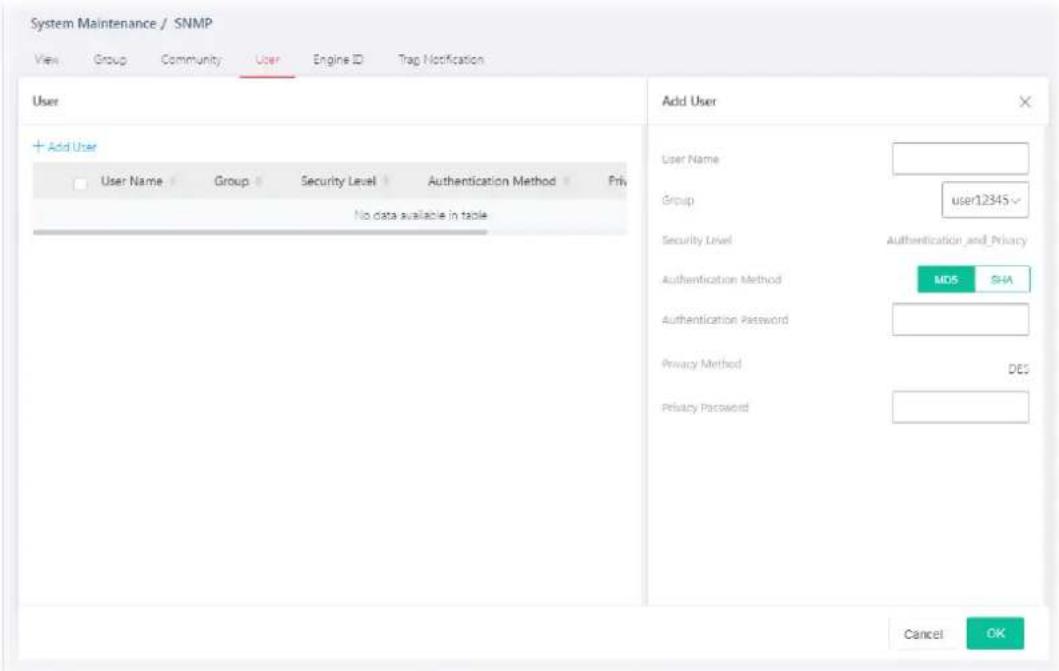Click 'No data available in table' text
The image size is (1059, 671).
[420, 215]
